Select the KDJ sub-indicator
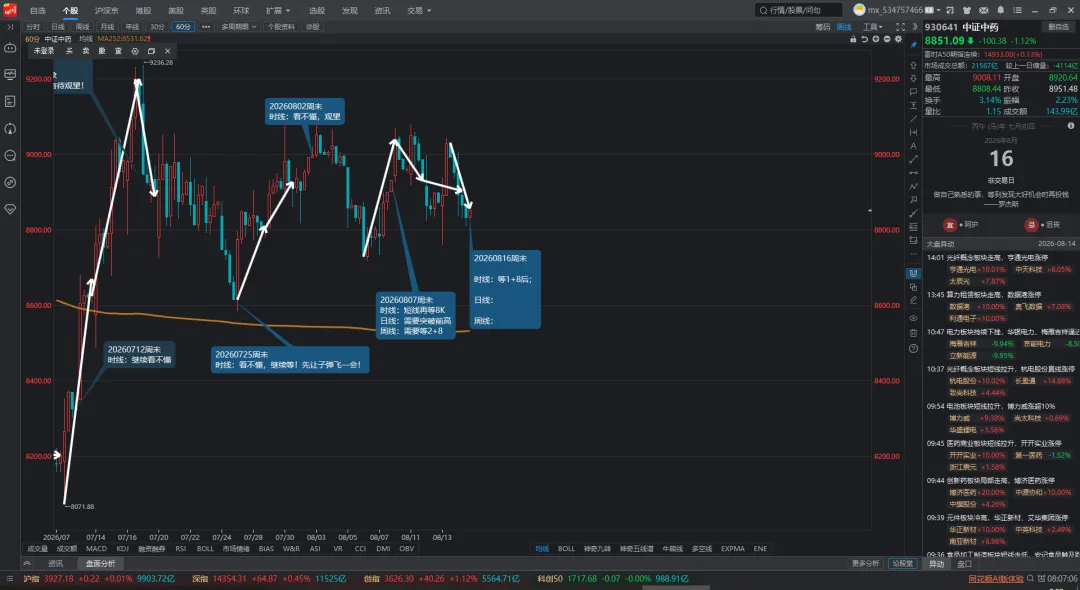 click(123, 549)
